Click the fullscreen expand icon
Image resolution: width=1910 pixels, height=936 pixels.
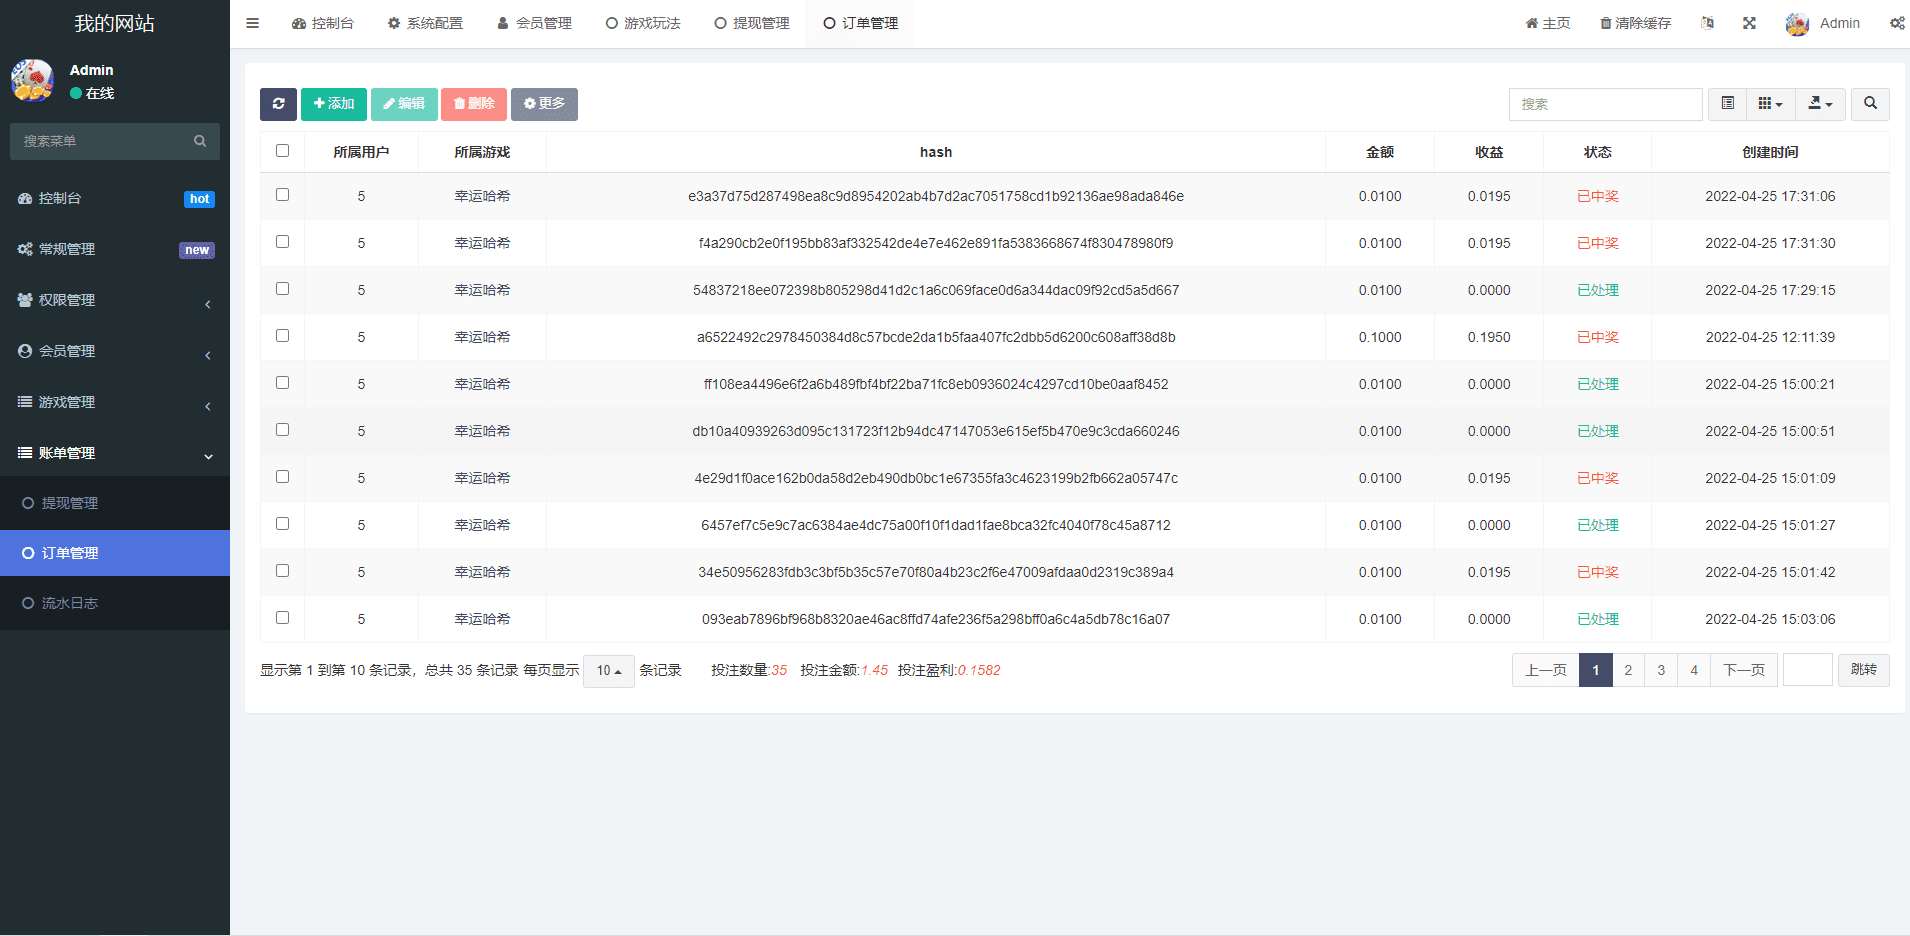[x=1749, y=23]
